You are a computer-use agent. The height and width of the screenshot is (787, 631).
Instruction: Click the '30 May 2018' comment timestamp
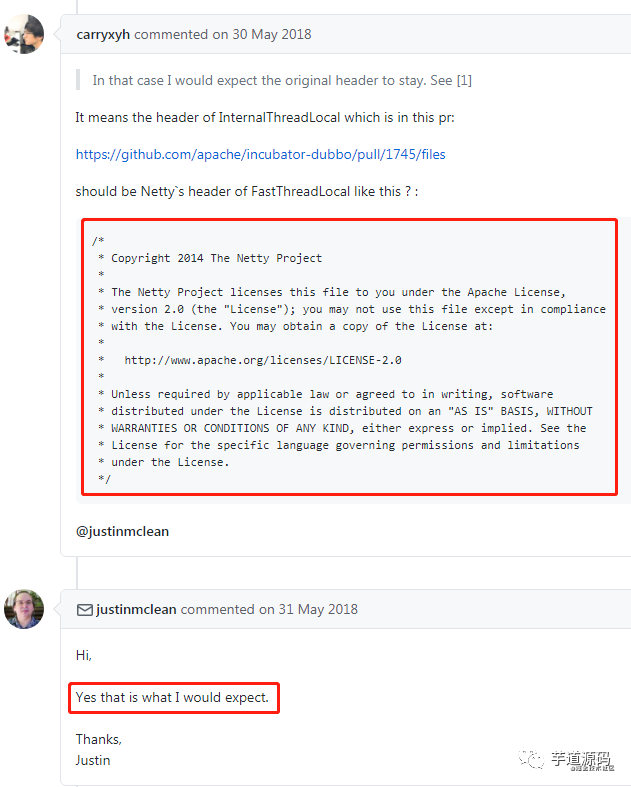272,34
